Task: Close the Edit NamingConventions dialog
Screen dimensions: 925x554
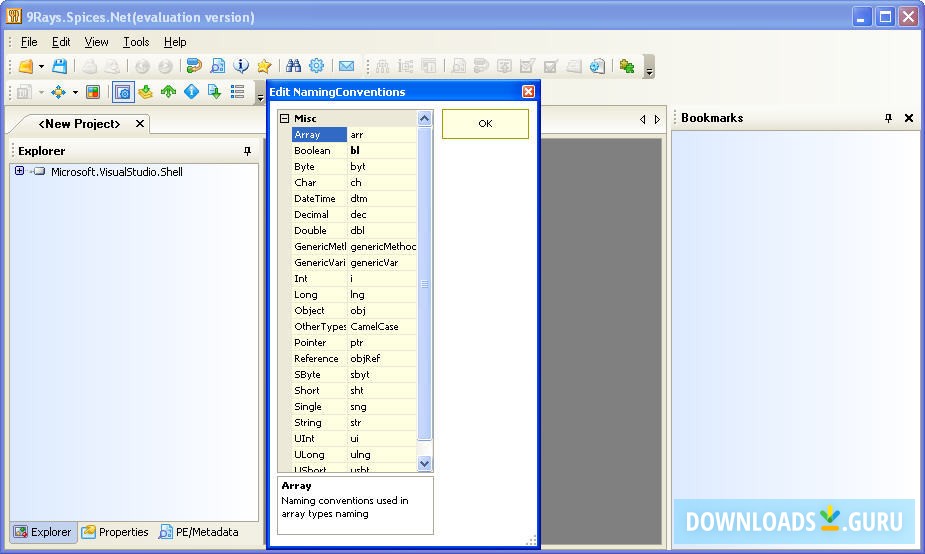Action: pos(529,91)
